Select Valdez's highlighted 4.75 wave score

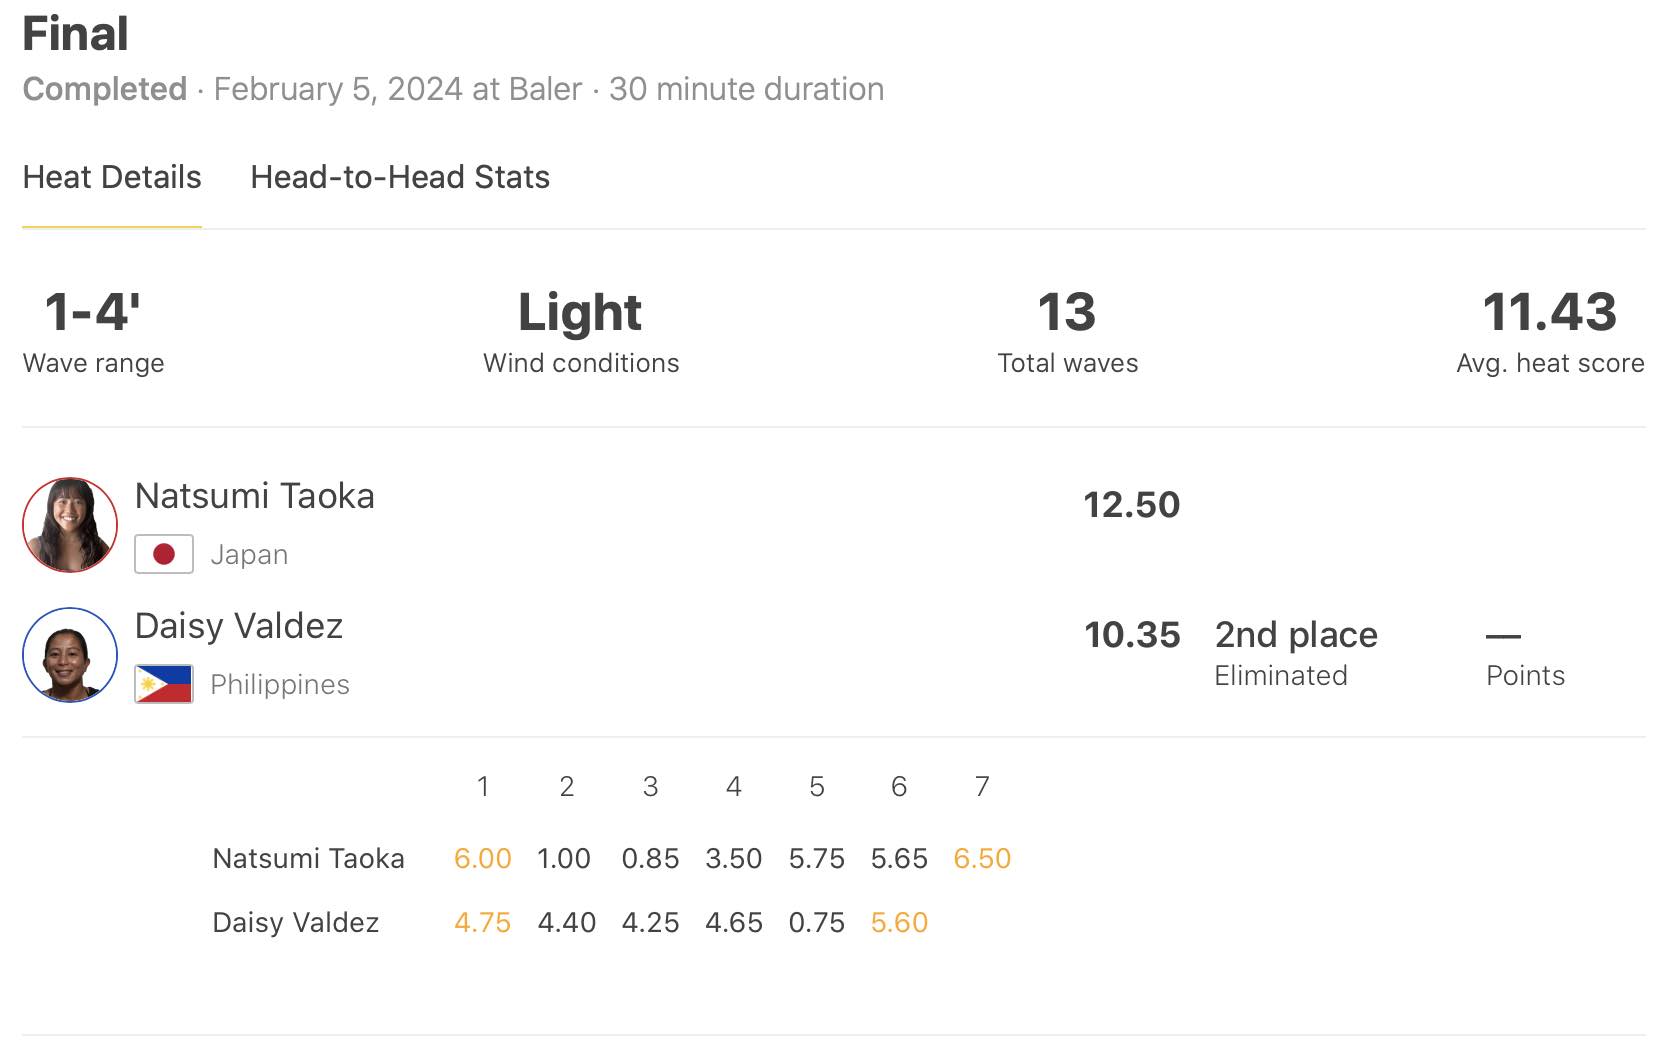tap(483, 922)
